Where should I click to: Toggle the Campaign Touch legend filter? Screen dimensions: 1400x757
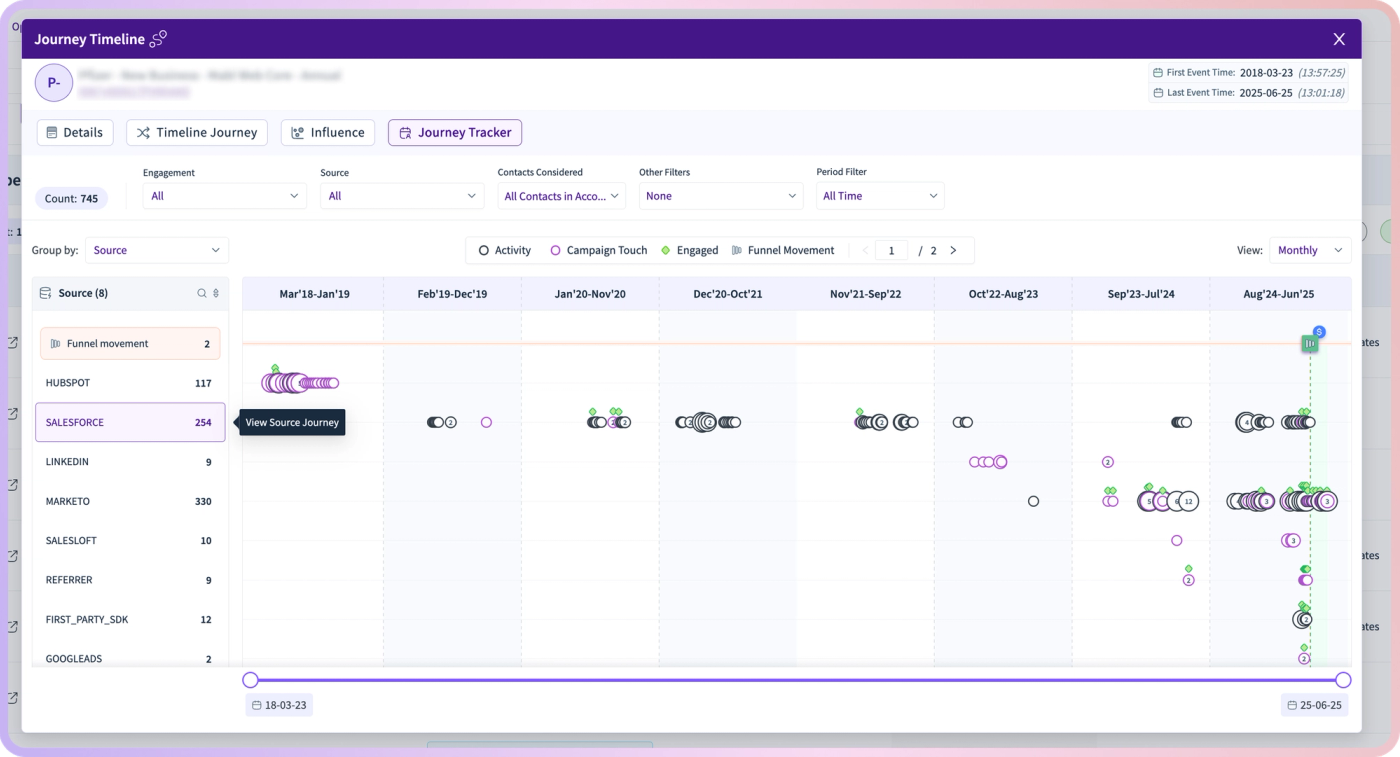(599, 250)
